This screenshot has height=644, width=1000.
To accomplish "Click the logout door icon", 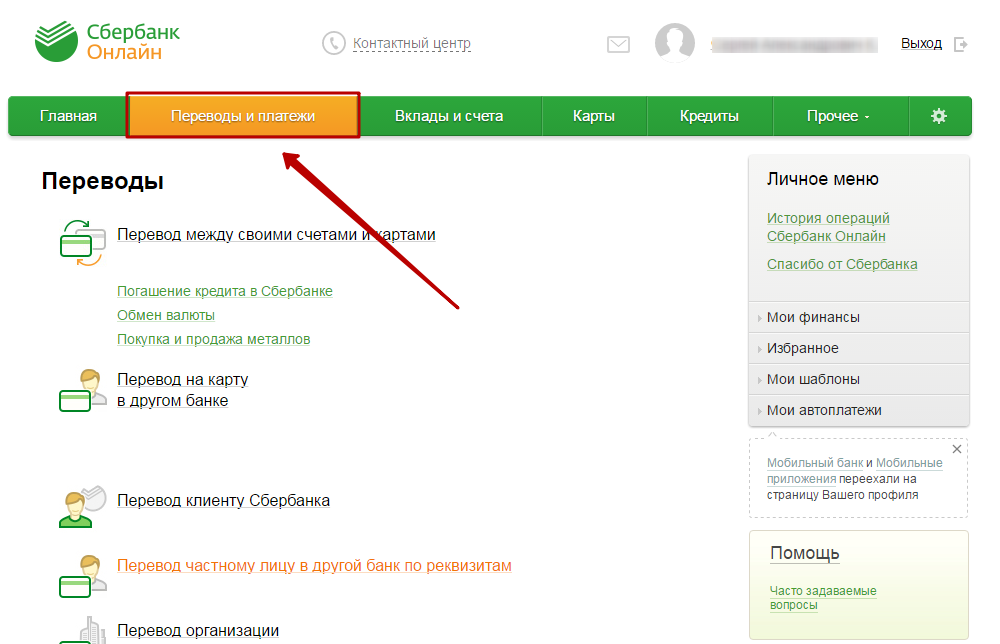I will coord(960,44).
